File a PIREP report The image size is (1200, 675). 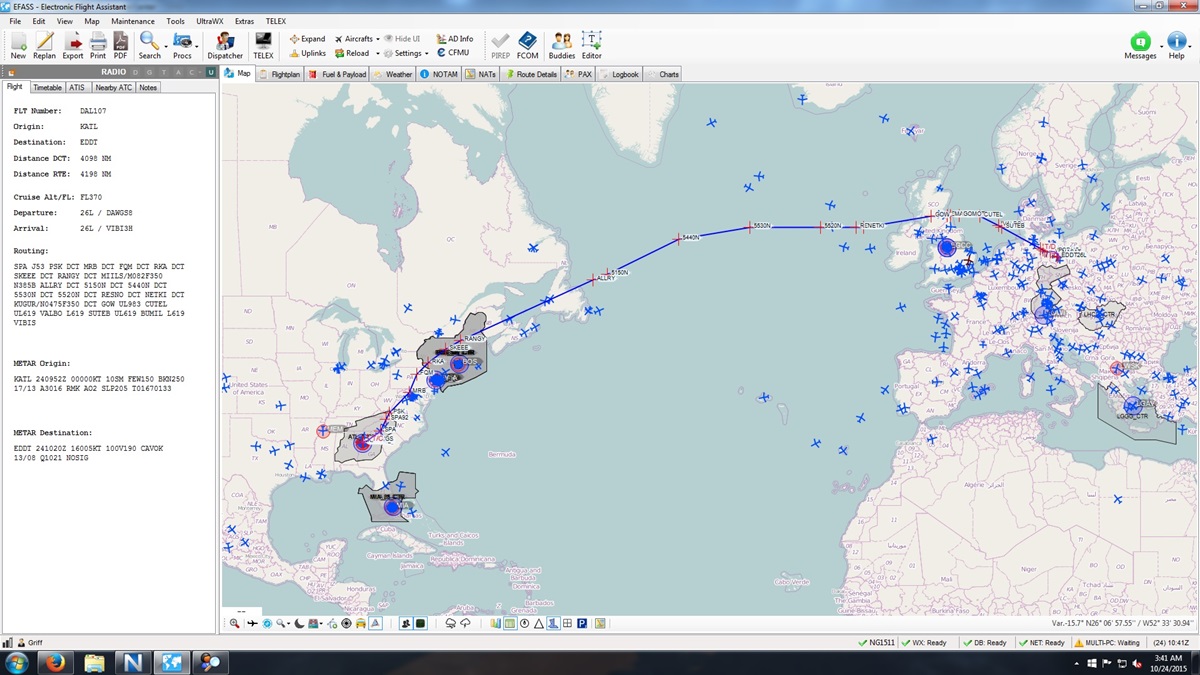(500, 44)
